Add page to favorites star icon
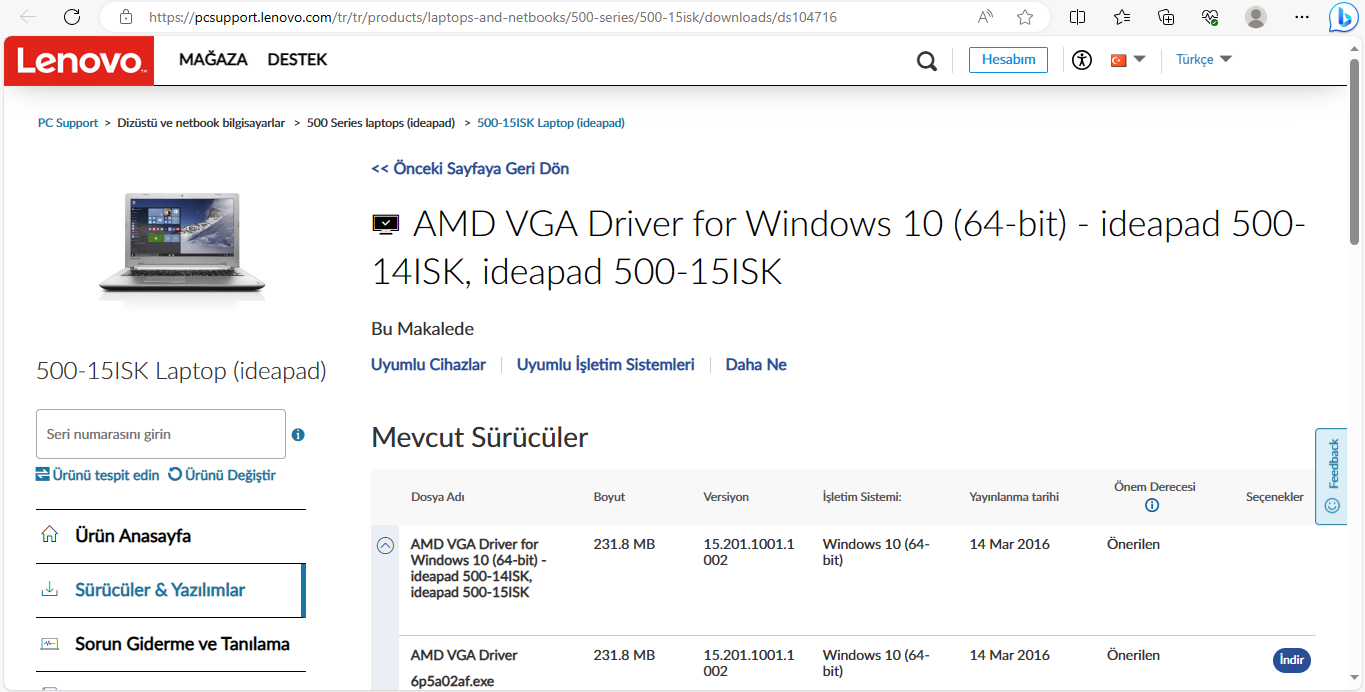 coord(1025,17)
